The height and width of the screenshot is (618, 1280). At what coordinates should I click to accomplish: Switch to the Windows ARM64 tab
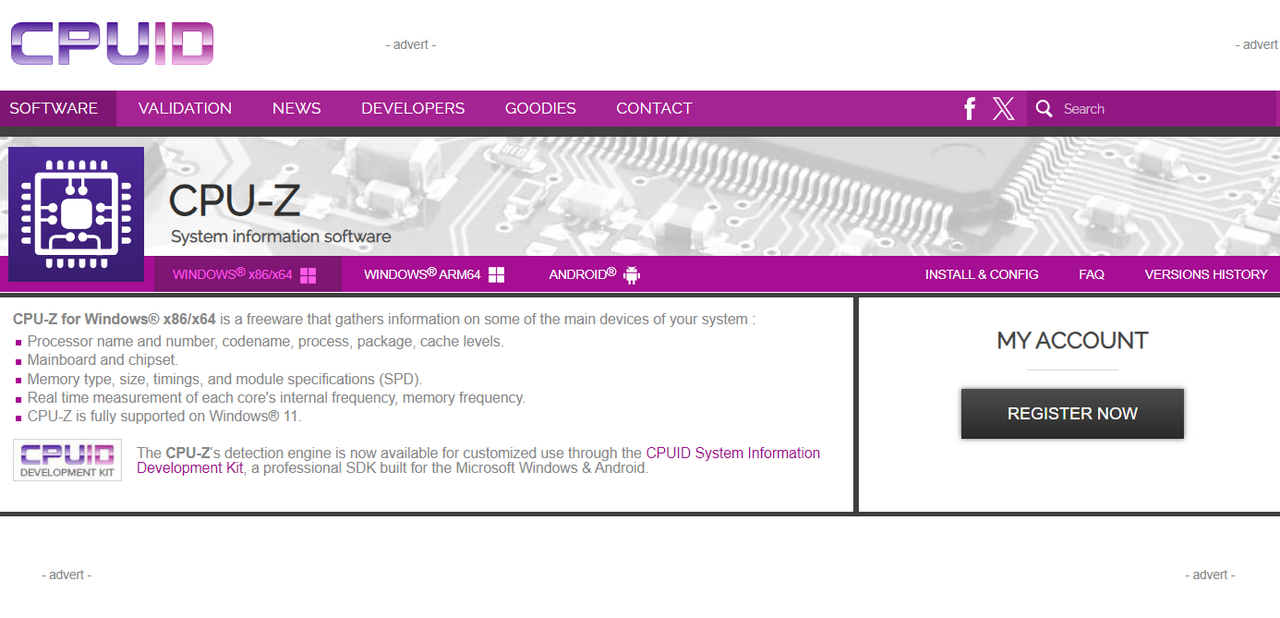(433, 274)
